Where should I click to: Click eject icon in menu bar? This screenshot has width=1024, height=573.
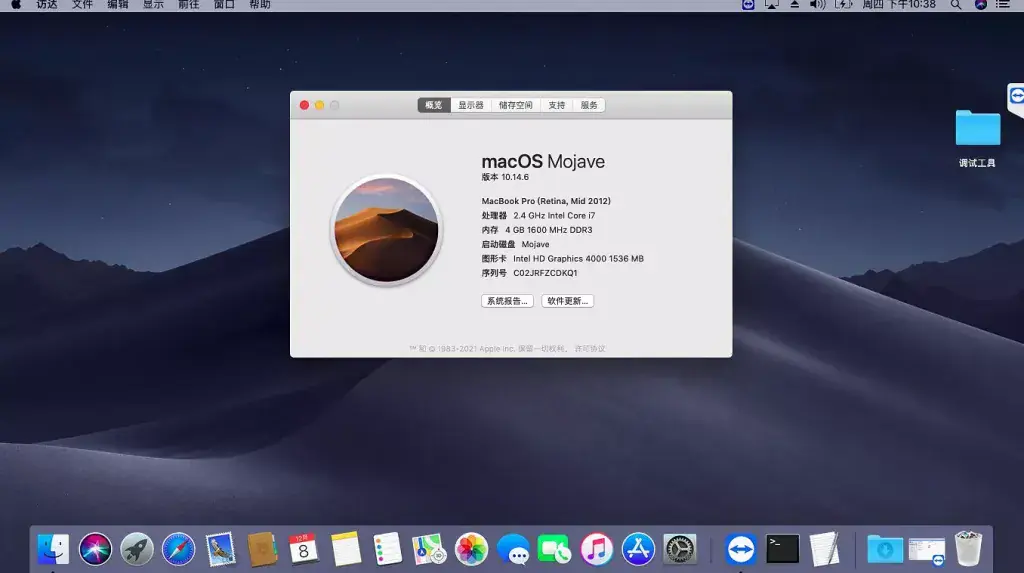pos(795,5)
